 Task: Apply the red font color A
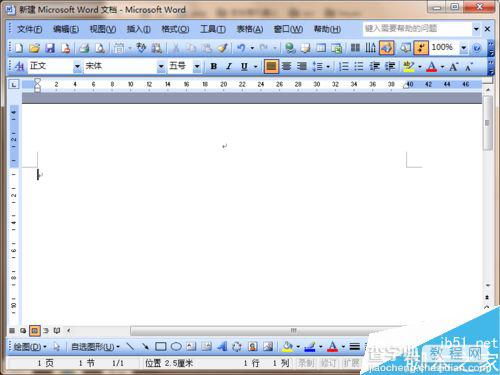click(432, 67)
